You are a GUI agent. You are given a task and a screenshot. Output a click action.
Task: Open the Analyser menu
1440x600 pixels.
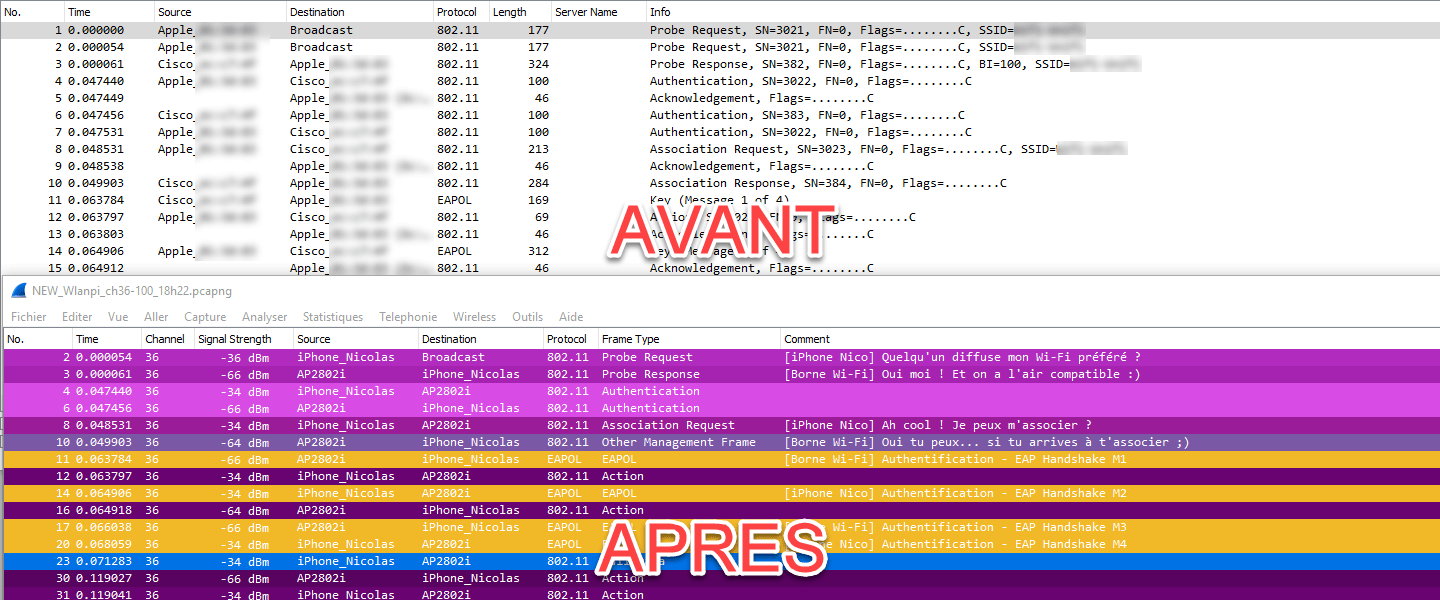click(x=264, y=317)
